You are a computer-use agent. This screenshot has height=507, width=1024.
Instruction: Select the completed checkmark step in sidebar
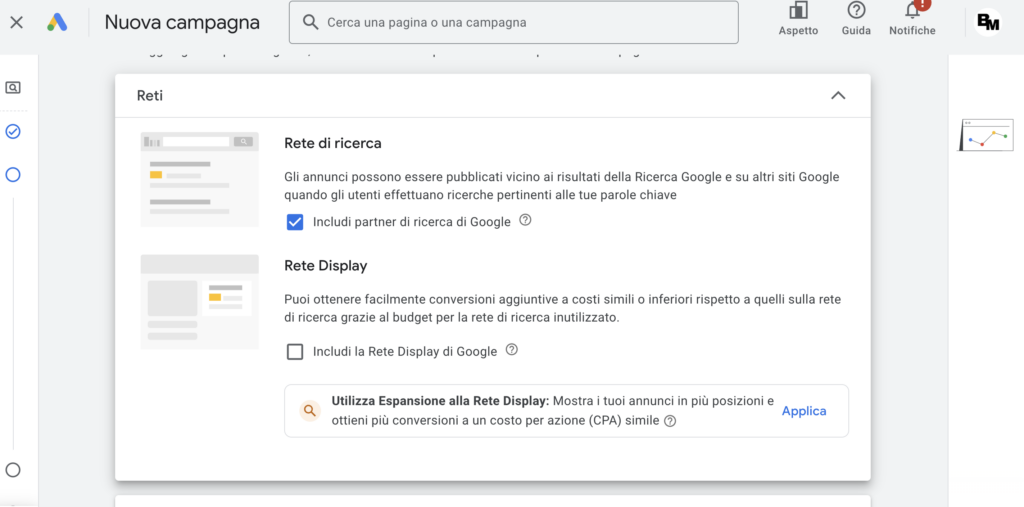coord(13,131)
